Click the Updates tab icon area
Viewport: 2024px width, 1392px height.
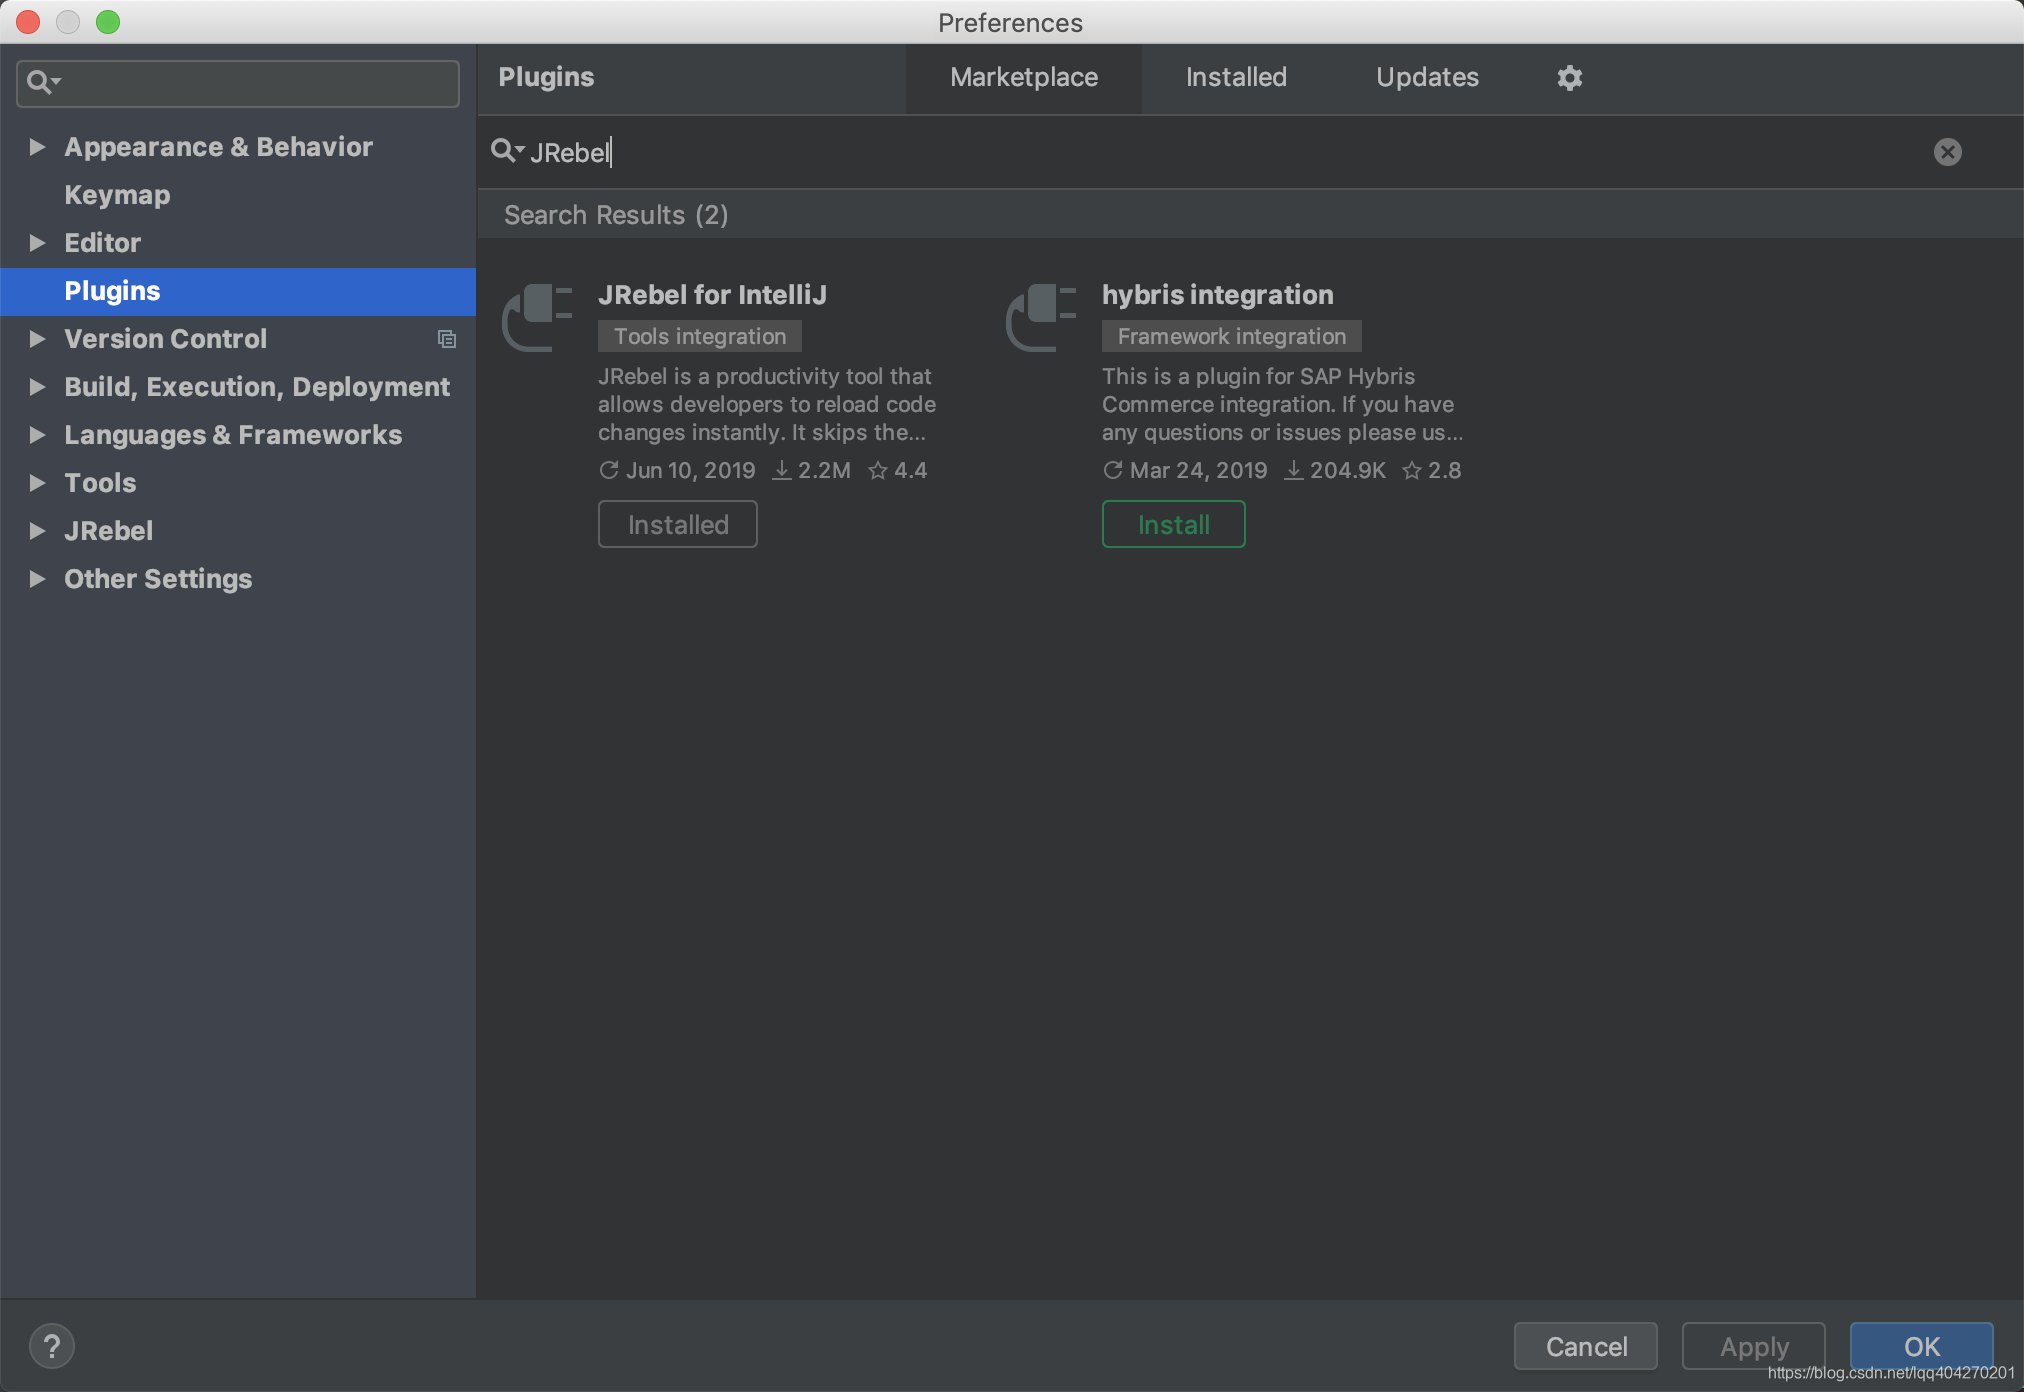click(1426, 75)
